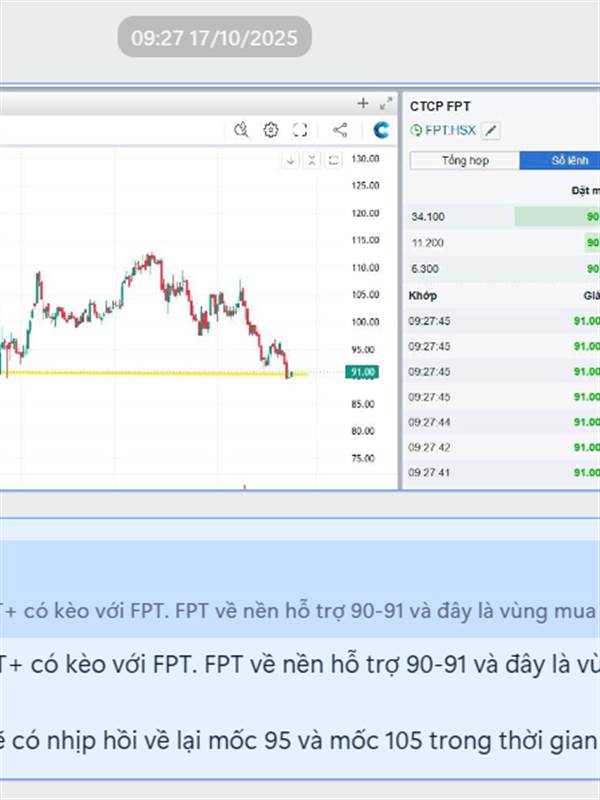Image resolution: width=600 pixels, height=800 pixels.
Task: Click the 125.00 price axis label
Action: coord(365,185)
